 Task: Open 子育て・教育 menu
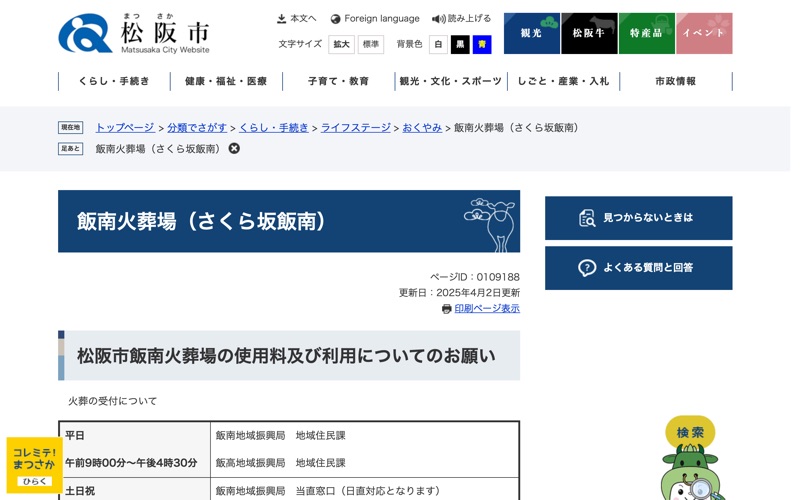338,81
